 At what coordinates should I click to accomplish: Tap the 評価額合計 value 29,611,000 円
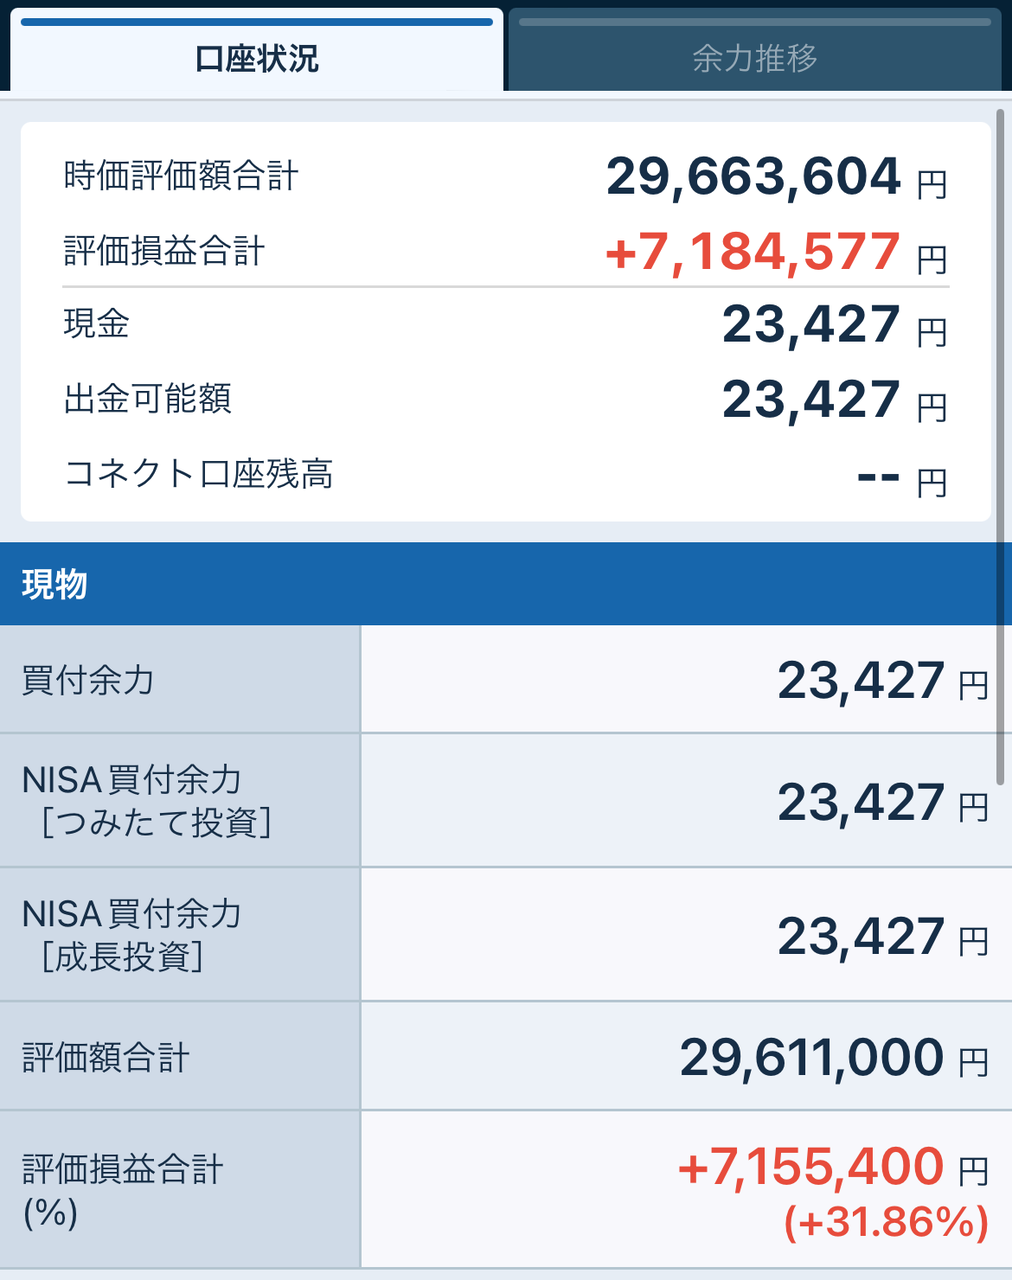[833, 1058]
